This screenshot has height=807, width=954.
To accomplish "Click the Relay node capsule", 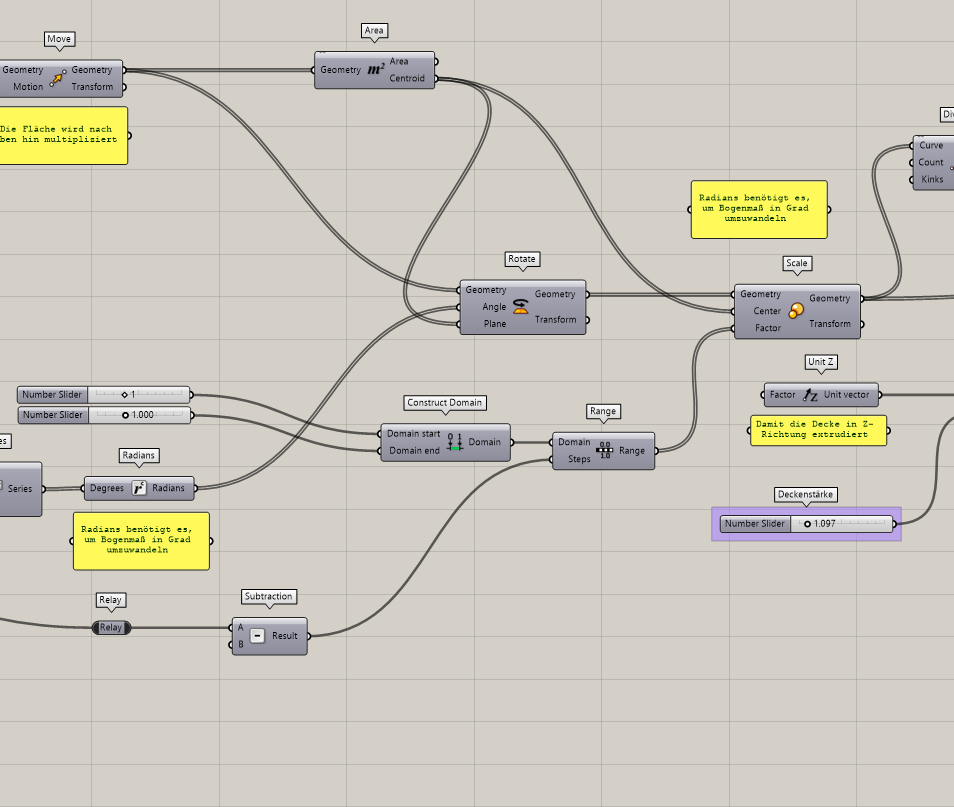I will click(111, 627).
